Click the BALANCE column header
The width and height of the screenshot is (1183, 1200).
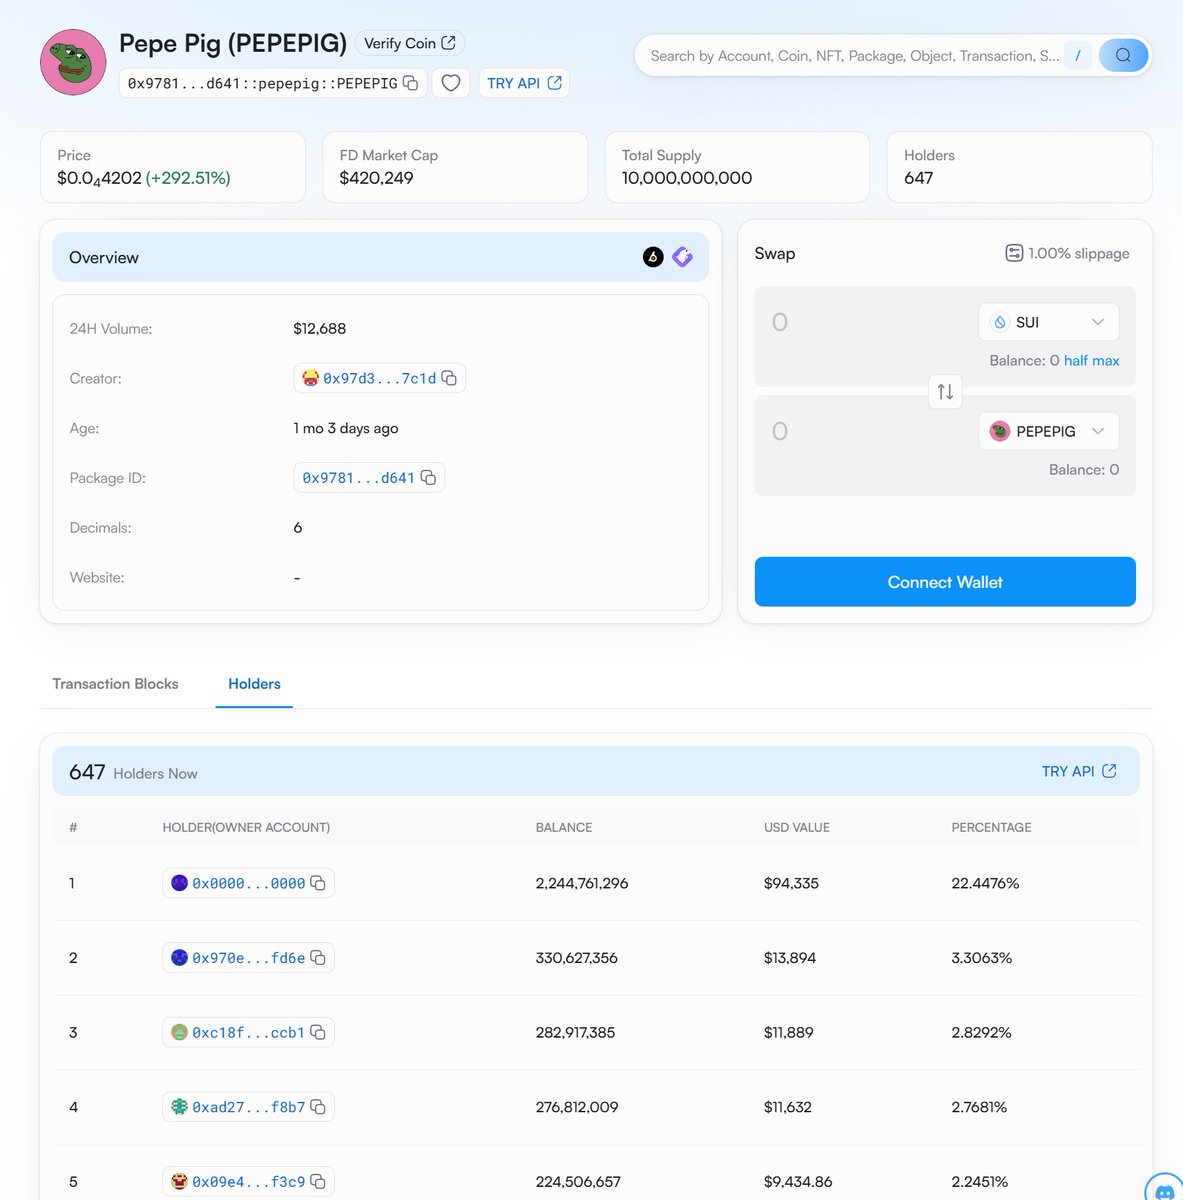[x=564, y=827]
